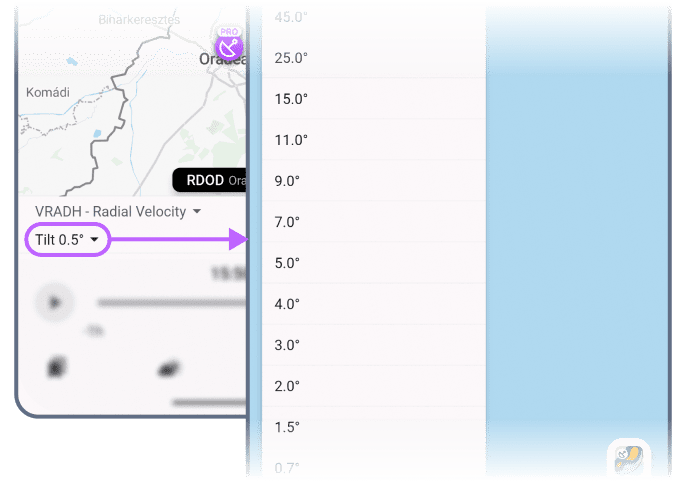686x481 pixels.
Task: Choose the 3.0° tilt angle
Action: click(x=374, y=345)
